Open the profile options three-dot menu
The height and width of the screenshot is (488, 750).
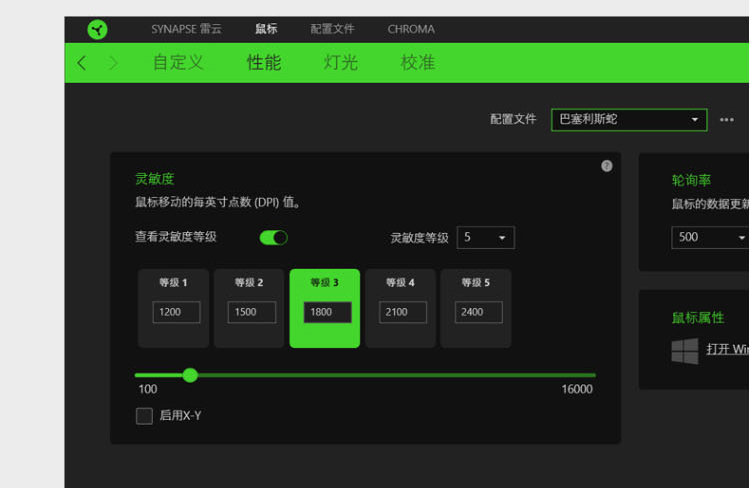[727, 120]
